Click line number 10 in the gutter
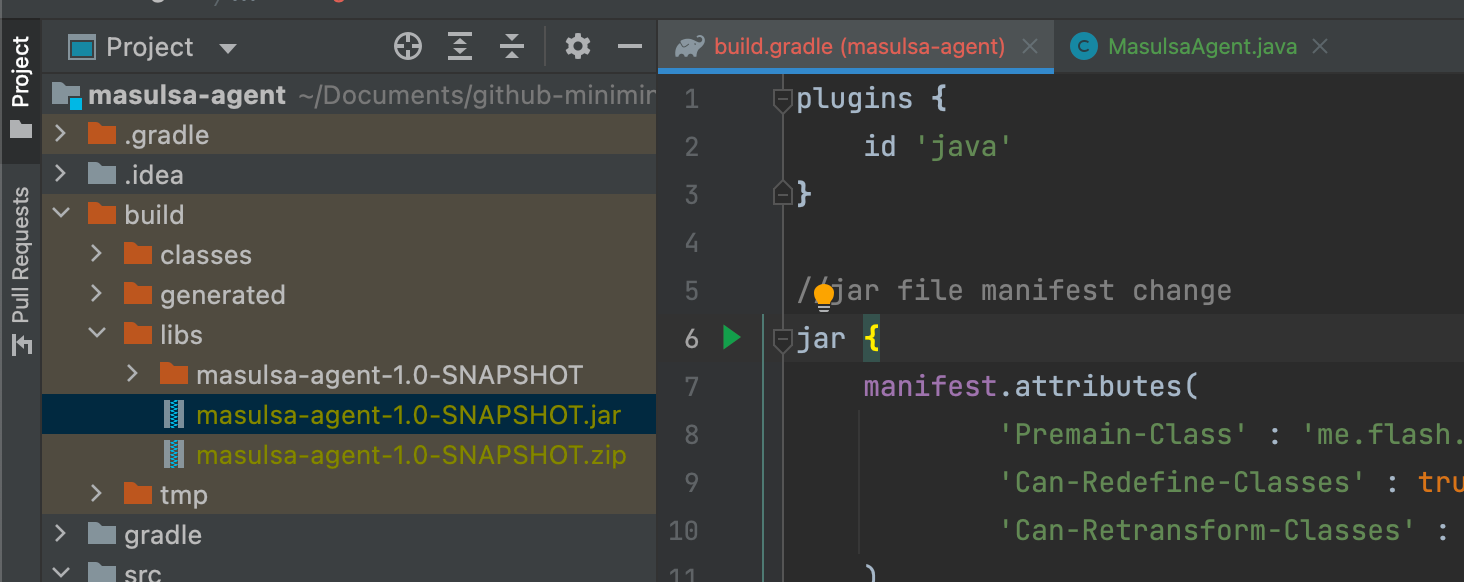 pyautogui.click(x=683, y=530)
